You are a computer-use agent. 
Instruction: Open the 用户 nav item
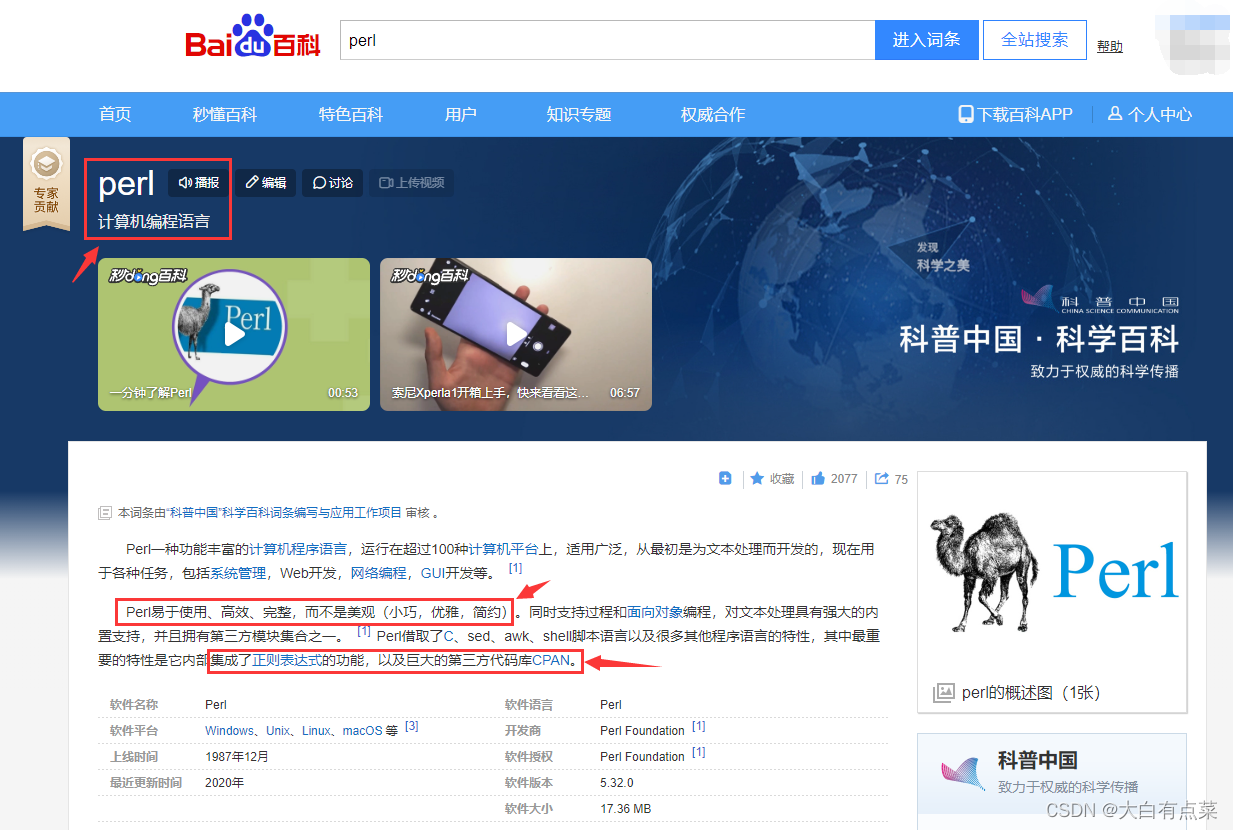coord(460,114)
